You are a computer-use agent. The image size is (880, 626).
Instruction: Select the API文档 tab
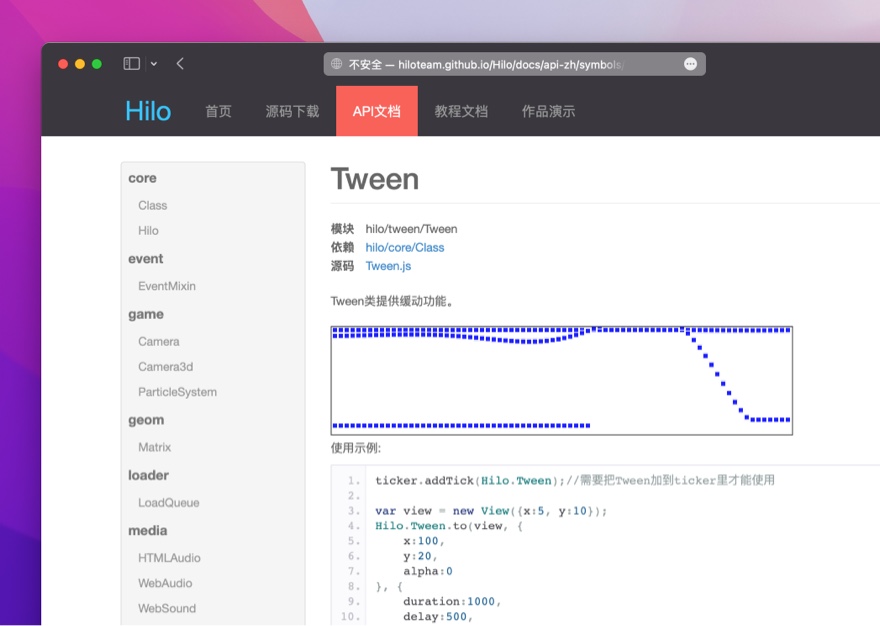376,111
